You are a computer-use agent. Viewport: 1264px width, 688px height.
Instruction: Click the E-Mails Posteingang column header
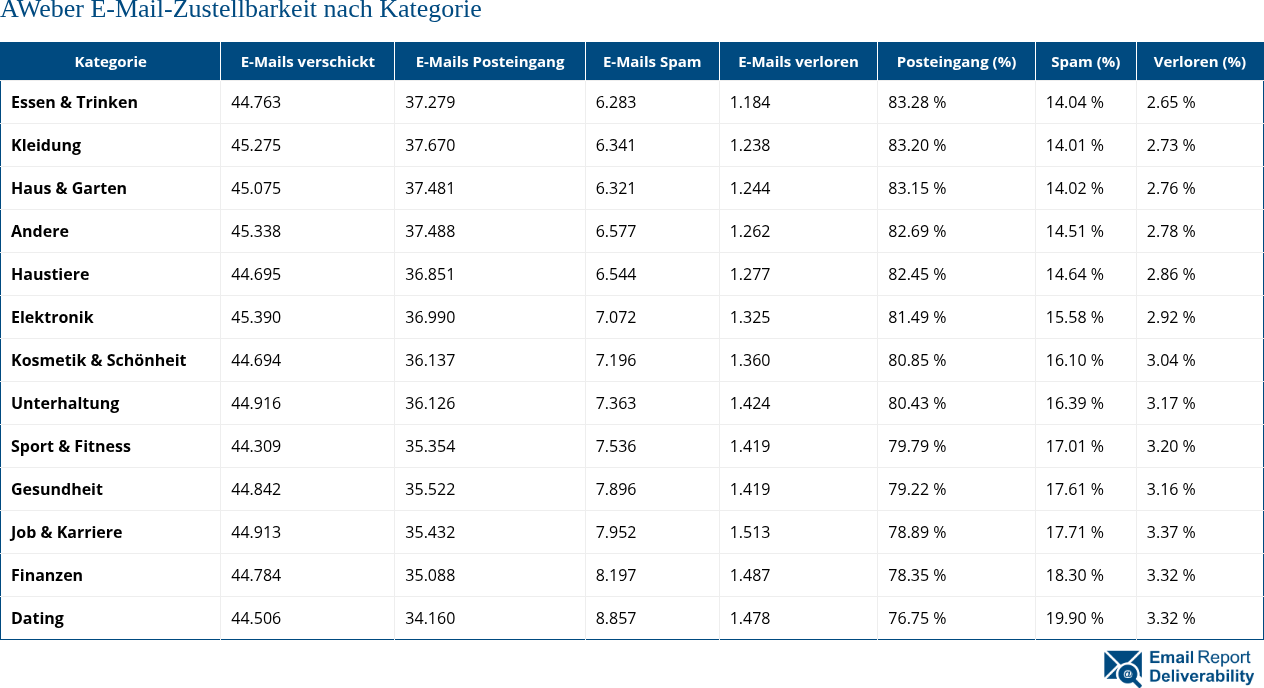[x=490, y=62]
